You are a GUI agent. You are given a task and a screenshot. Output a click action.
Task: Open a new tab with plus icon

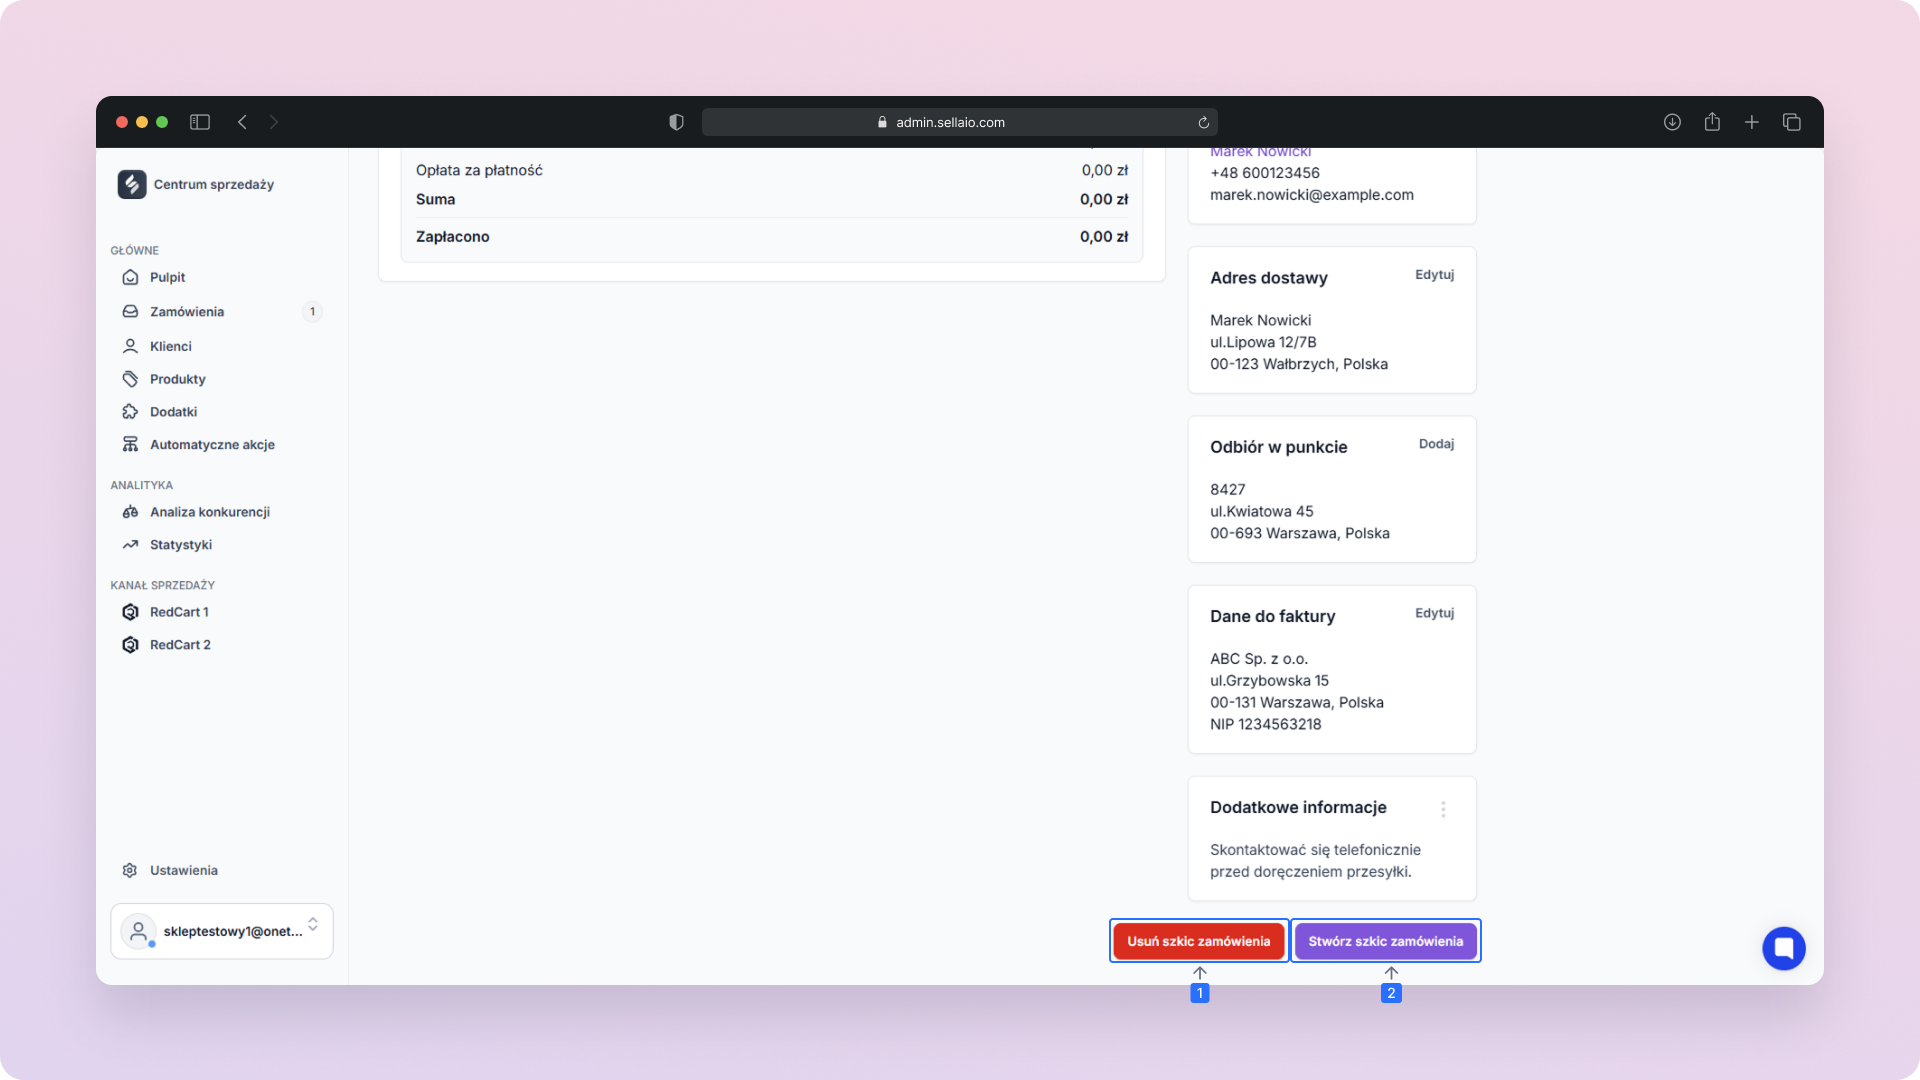point(1752,122)
